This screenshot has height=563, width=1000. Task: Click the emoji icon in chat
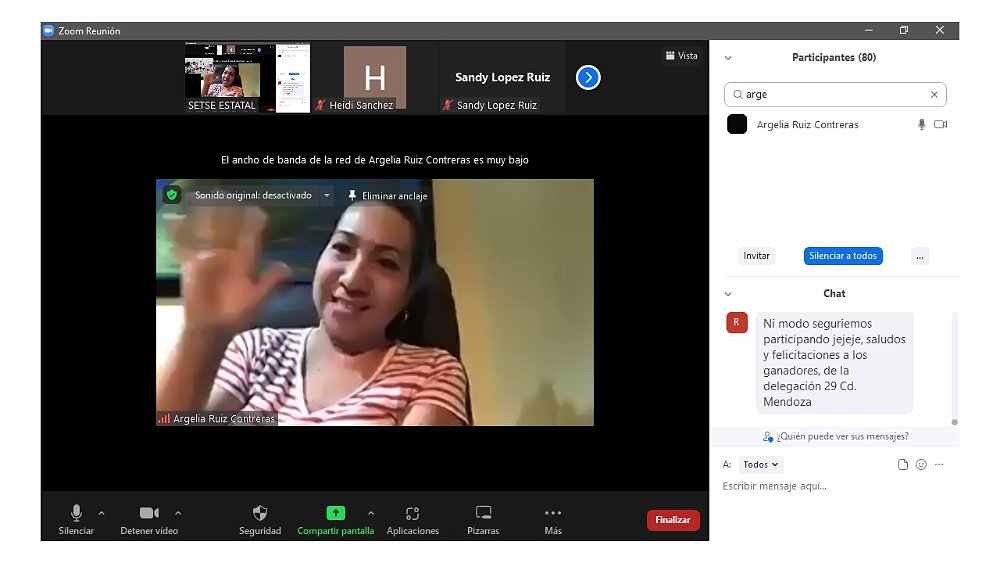921,465
